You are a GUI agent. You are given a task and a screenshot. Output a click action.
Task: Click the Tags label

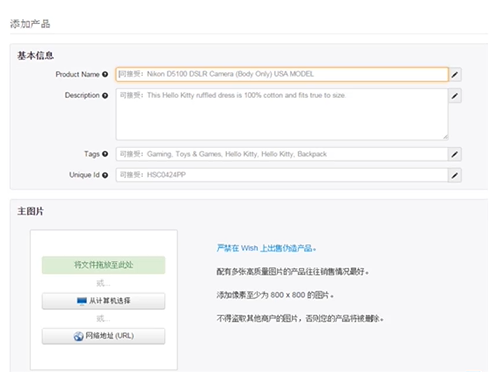92,154
